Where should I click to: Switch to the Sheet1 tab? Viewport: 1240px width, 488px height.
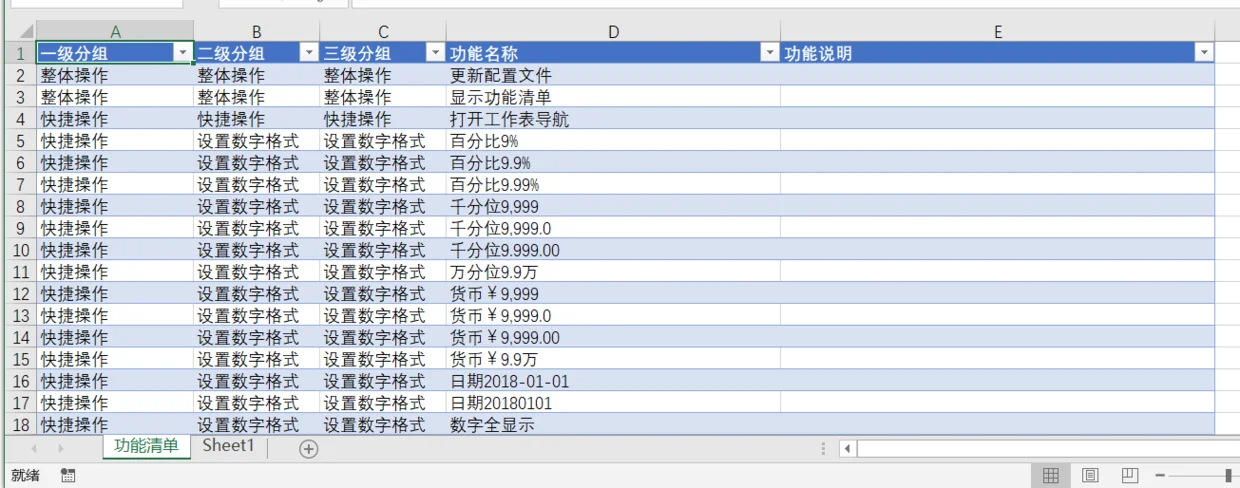(x=228, y=446)
